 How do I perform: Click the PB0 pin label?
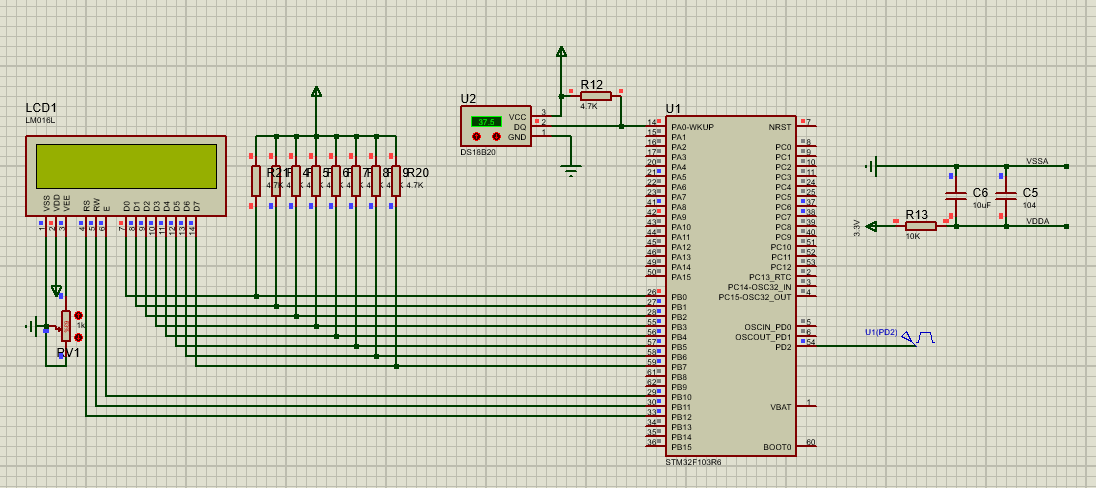[x=679, y=297]
